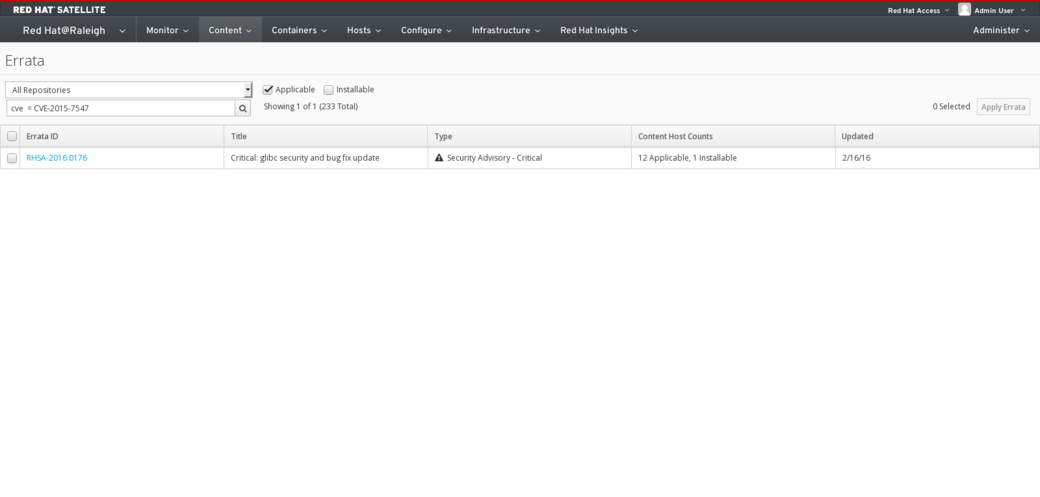Click the search magnifier button
This screenshot has height=497, width=1040.
click(243, 108)
